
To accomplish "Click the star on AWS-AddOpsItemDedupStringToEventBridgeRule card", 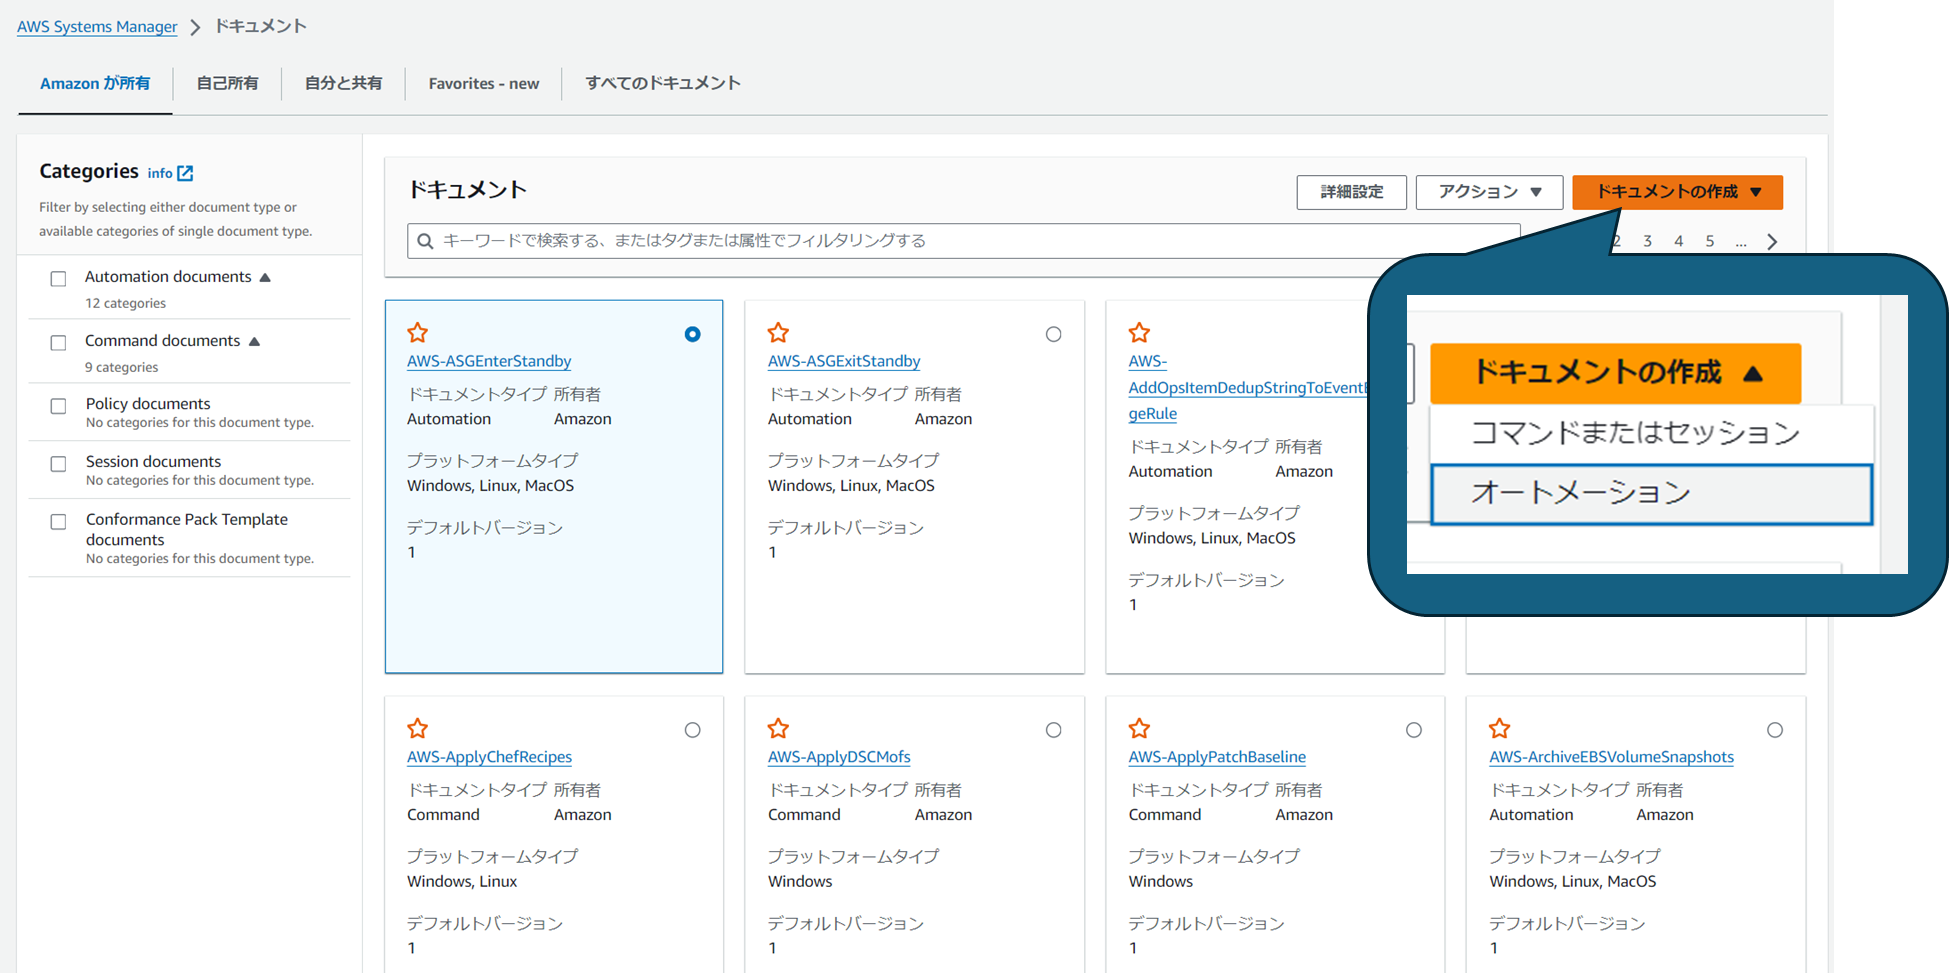I will pyautogui.click(x=1140, y=332).
